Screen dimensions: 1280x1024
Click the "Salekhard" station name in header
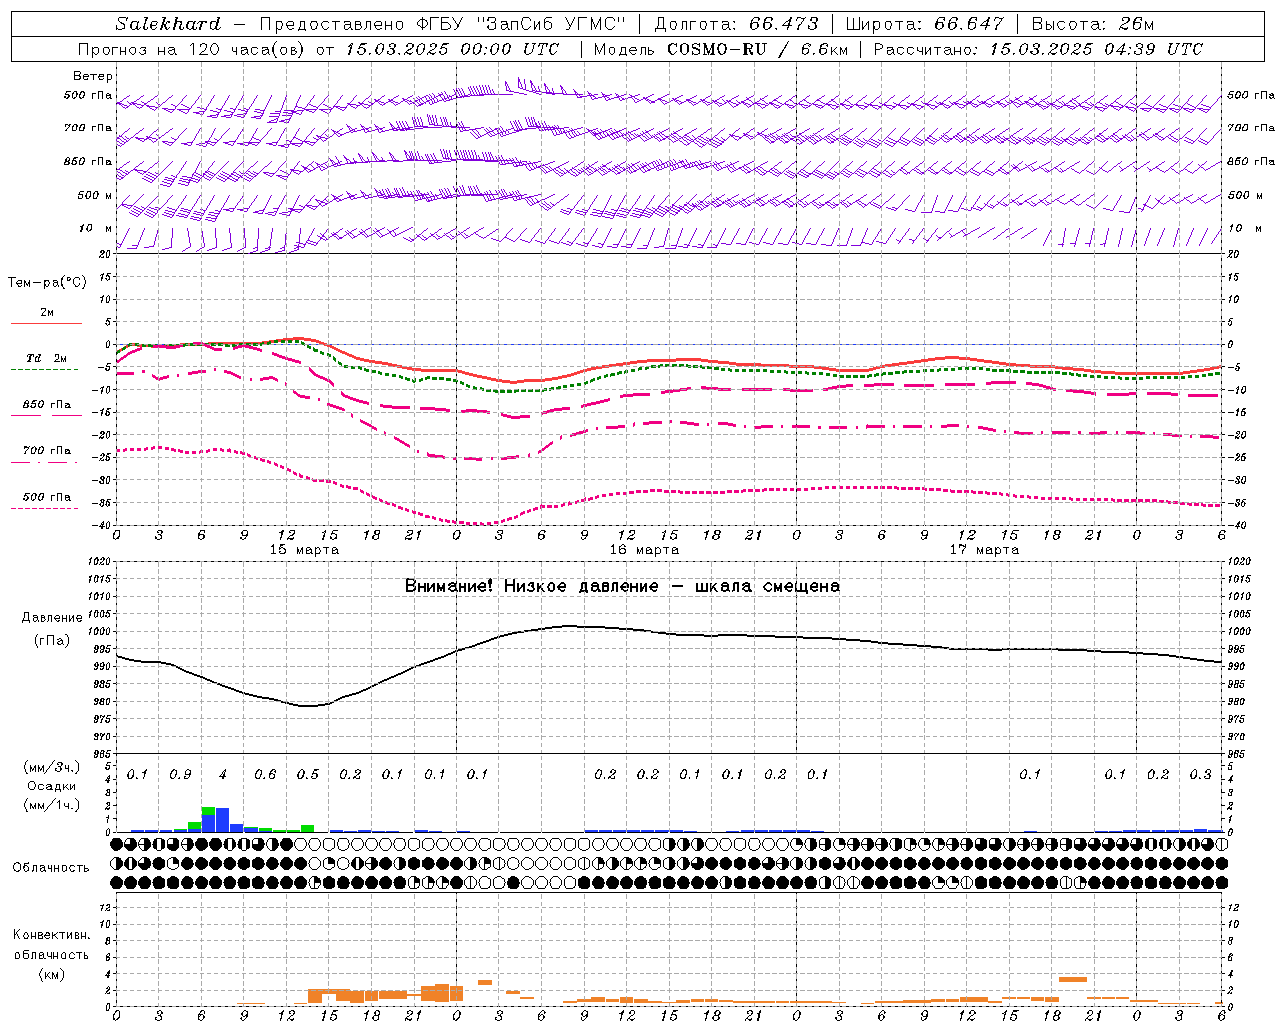(168, 24)
